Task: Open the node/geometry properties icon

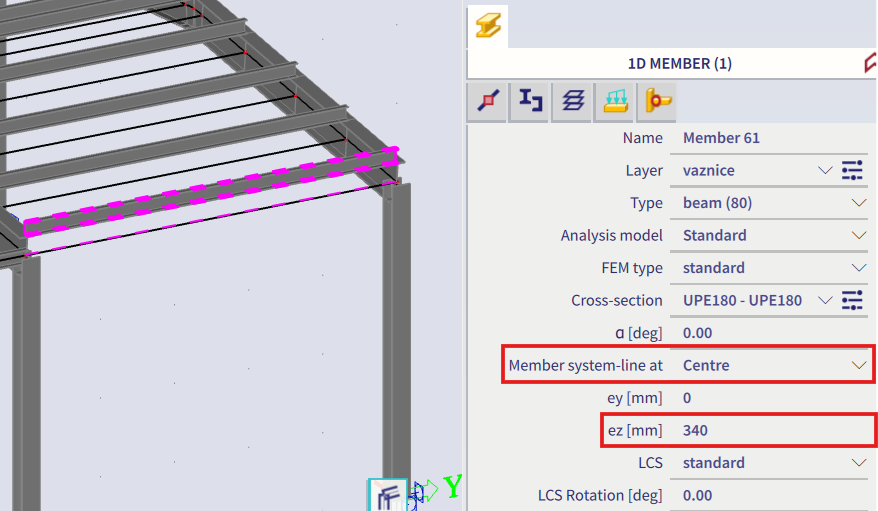Action: click(x=488, y=101)
